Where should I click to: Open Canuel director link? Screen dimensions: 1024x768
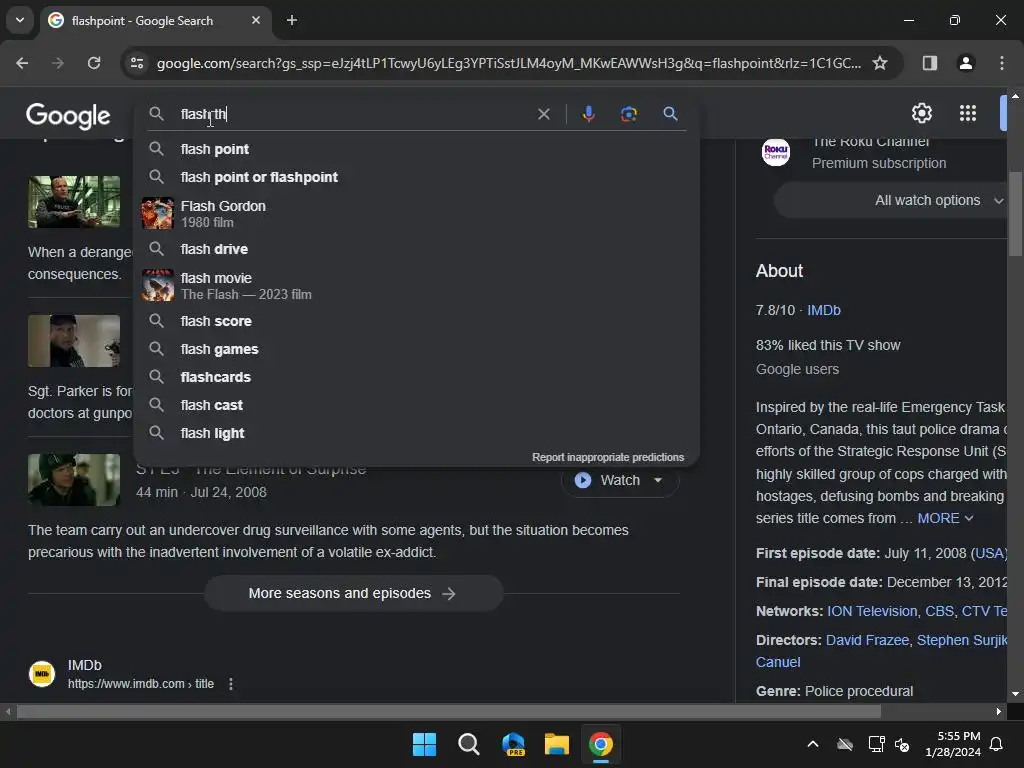tap(778, 662)
